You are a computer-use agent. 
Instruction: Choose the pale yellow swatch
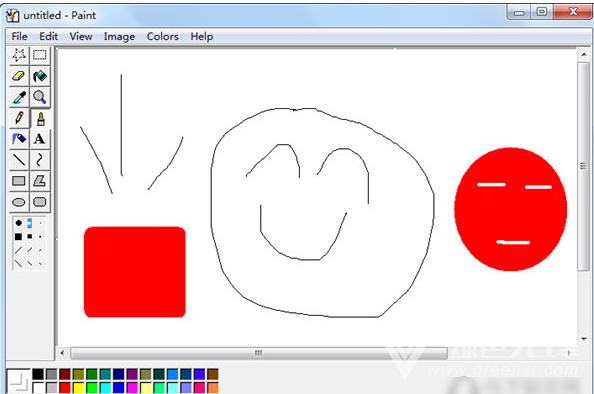point(145,388)
